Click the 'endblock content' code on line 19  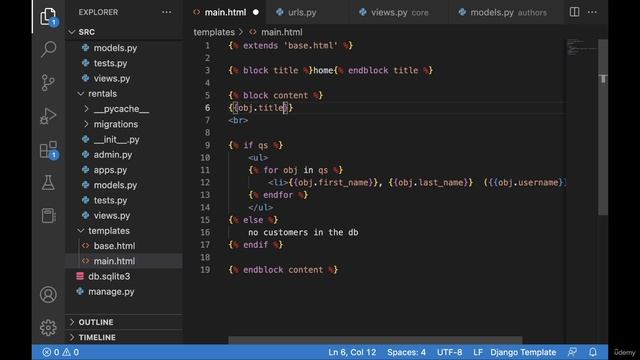pos(283,270)
